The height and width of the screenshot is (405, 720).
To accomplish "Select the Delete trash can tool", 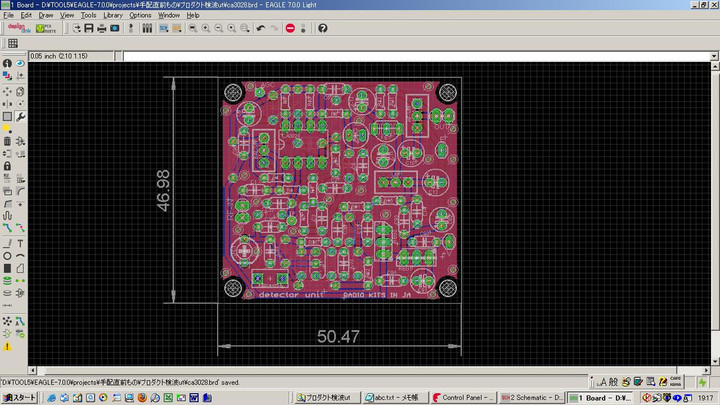I will coord(7,142).
